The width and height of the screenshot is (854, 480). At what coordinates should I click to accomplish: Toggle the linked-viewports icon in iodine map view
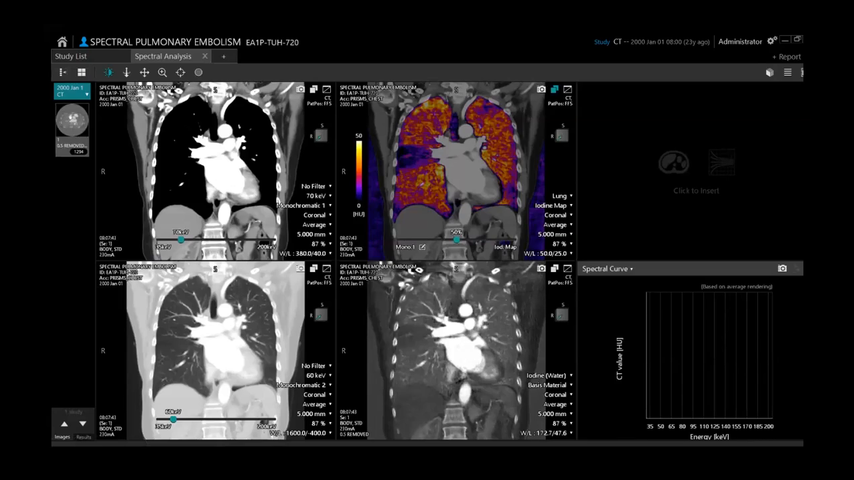[x=554, y=89]
